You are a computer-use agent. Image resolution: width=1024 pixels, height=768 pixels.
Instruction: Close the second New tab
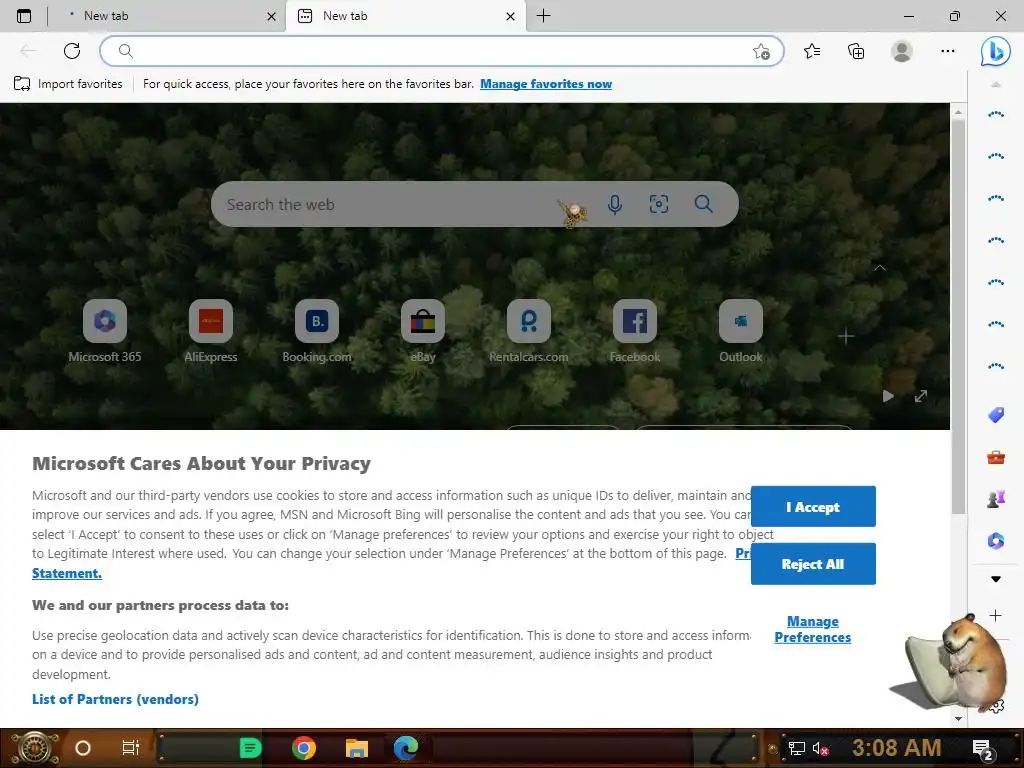pyautogui.click(x=510, y=16)
